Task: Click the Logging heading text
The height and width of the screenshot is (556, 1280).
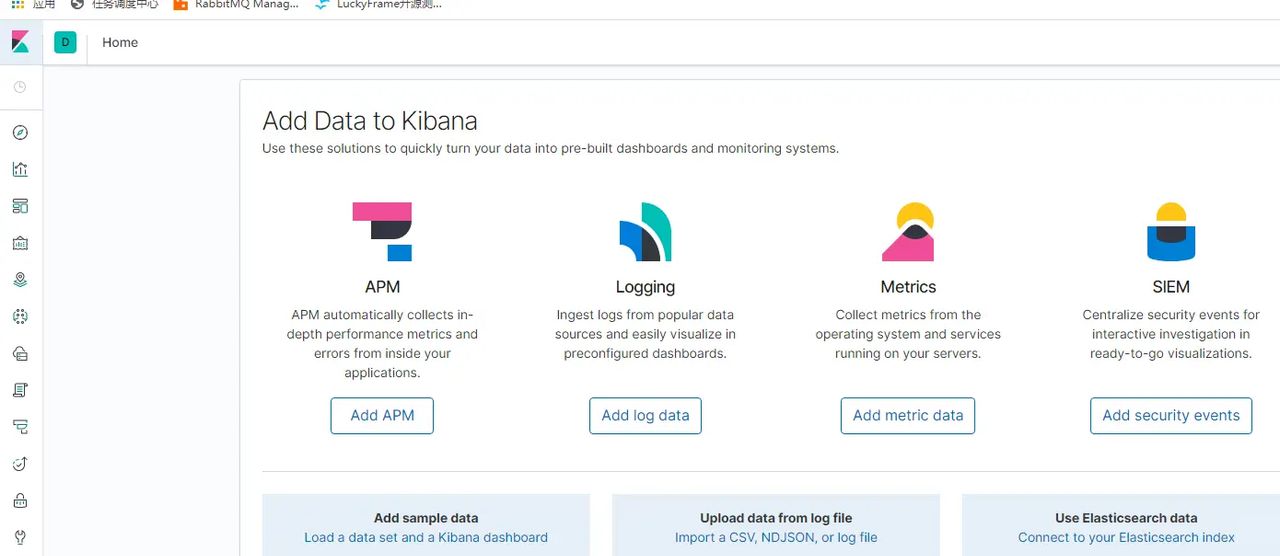Action: point(645,287)
